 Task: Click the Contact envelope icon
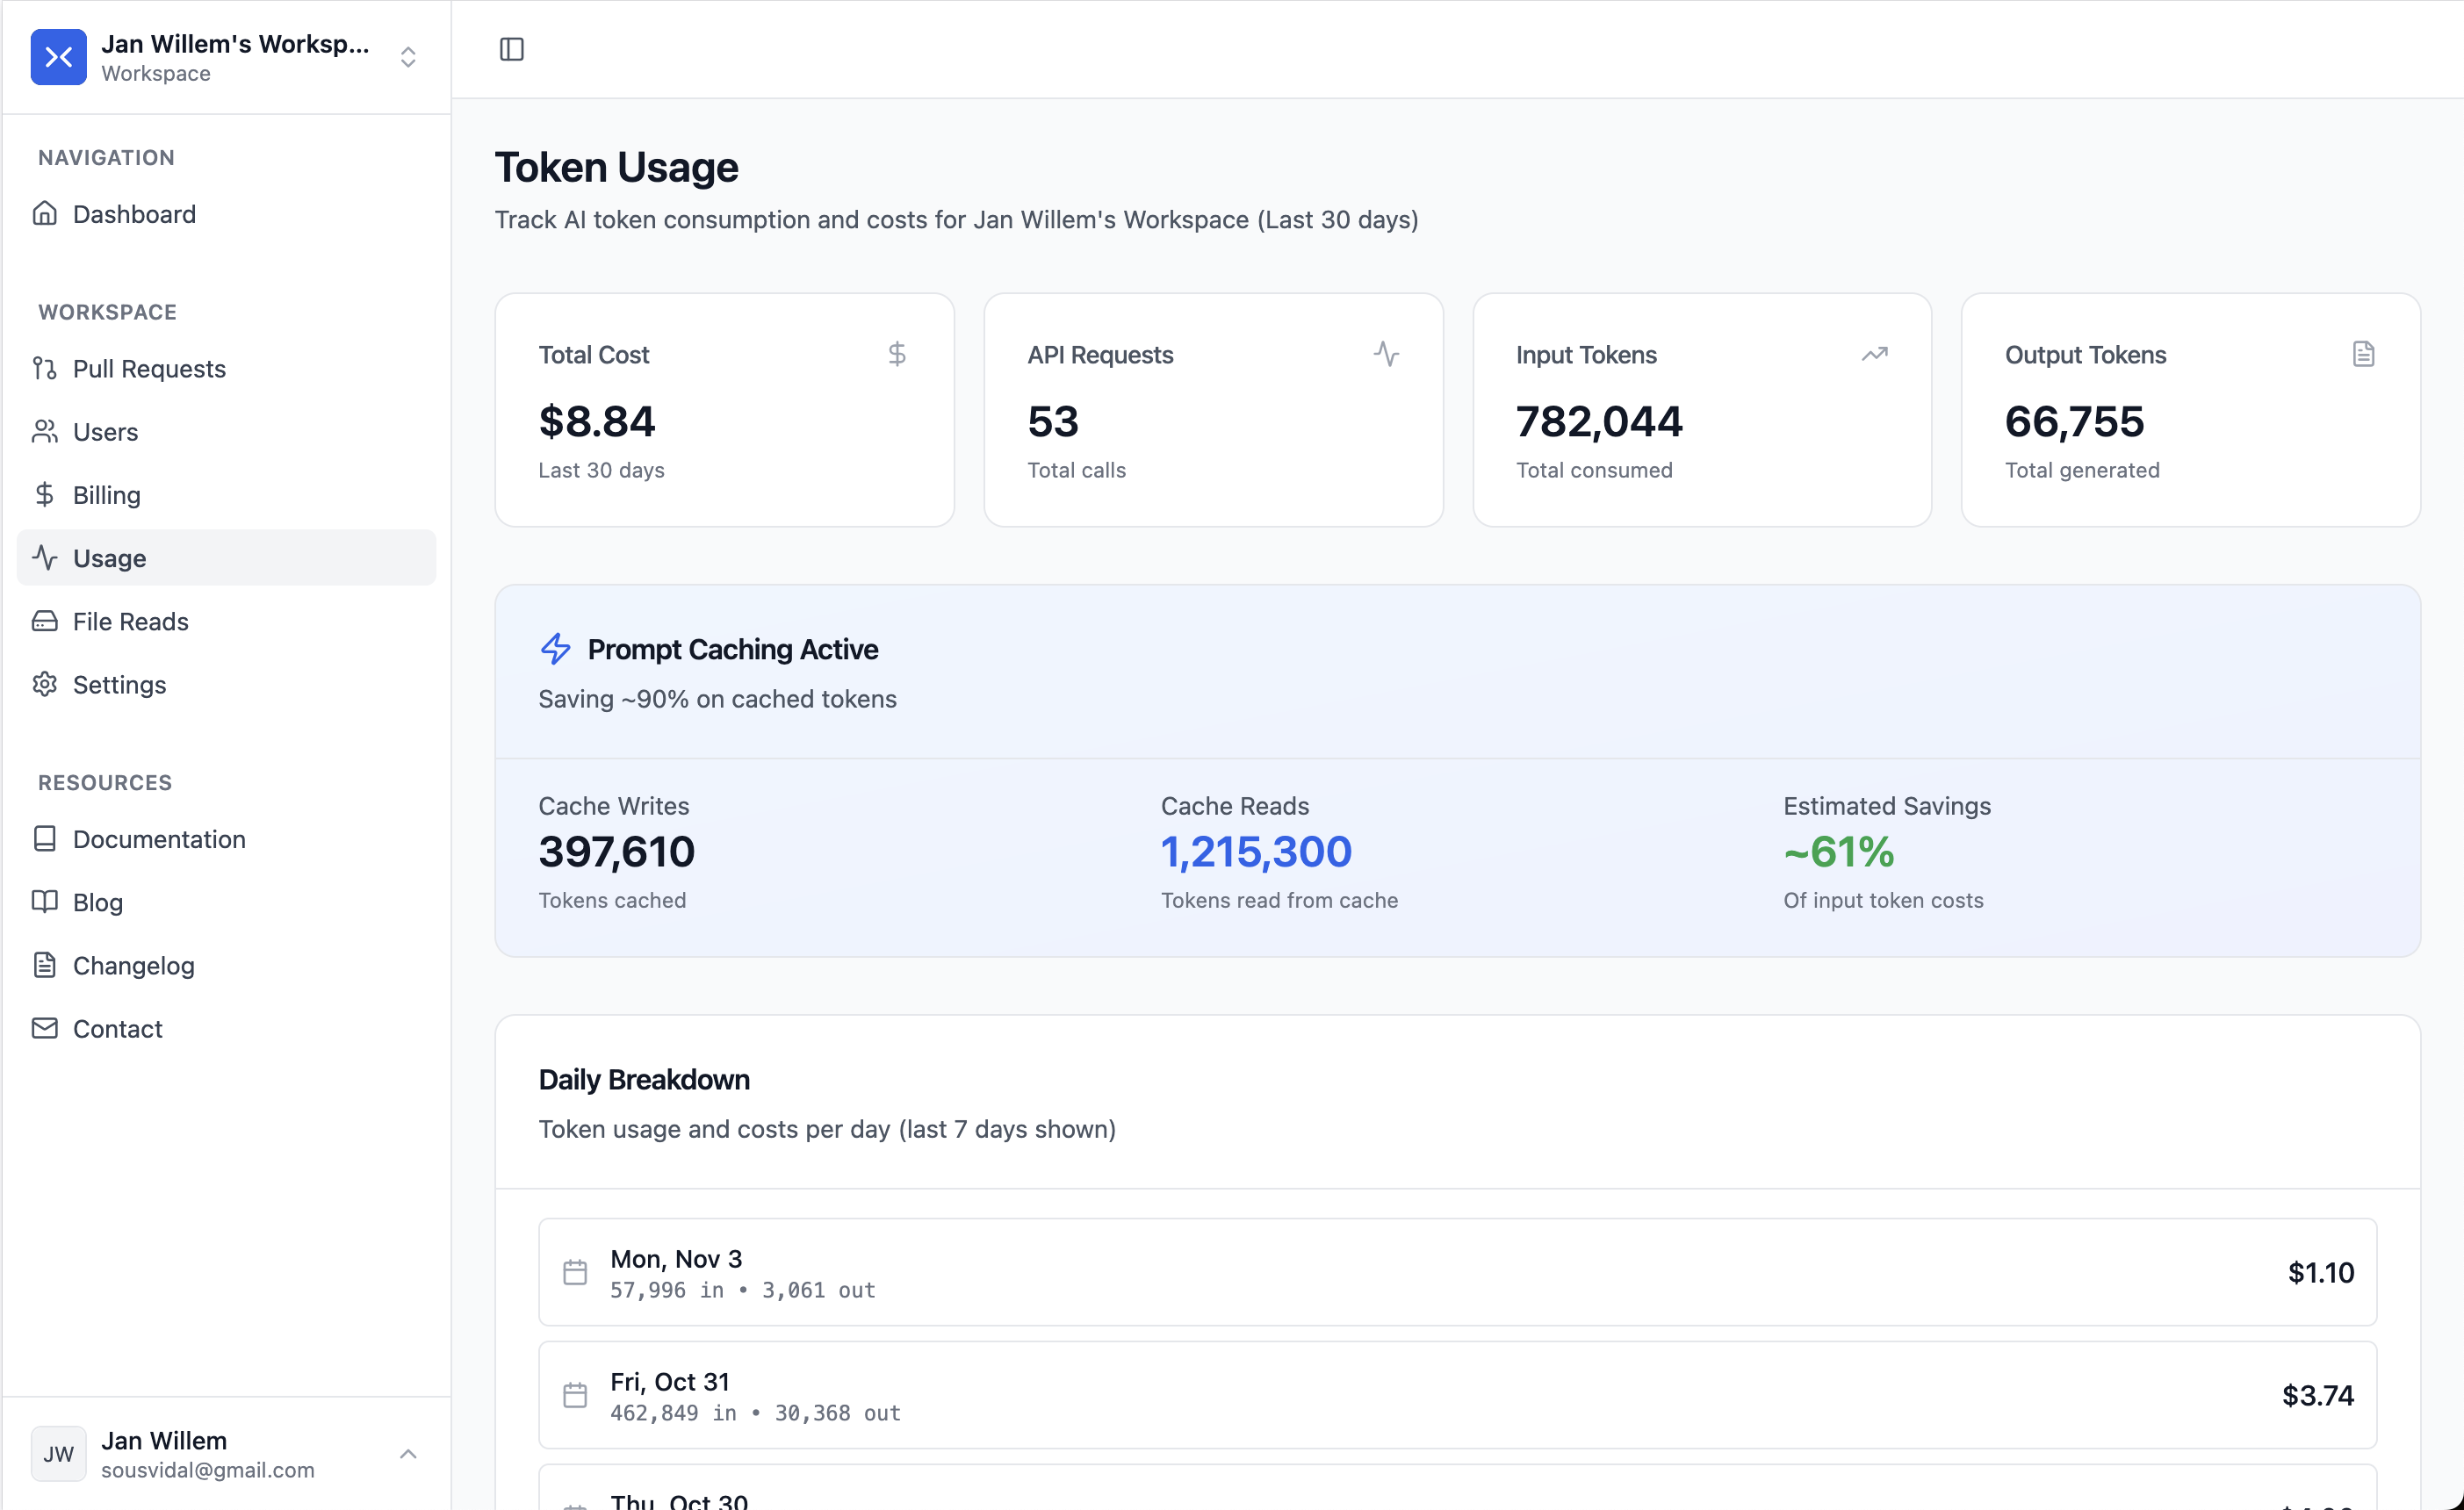coord(45,1028)
